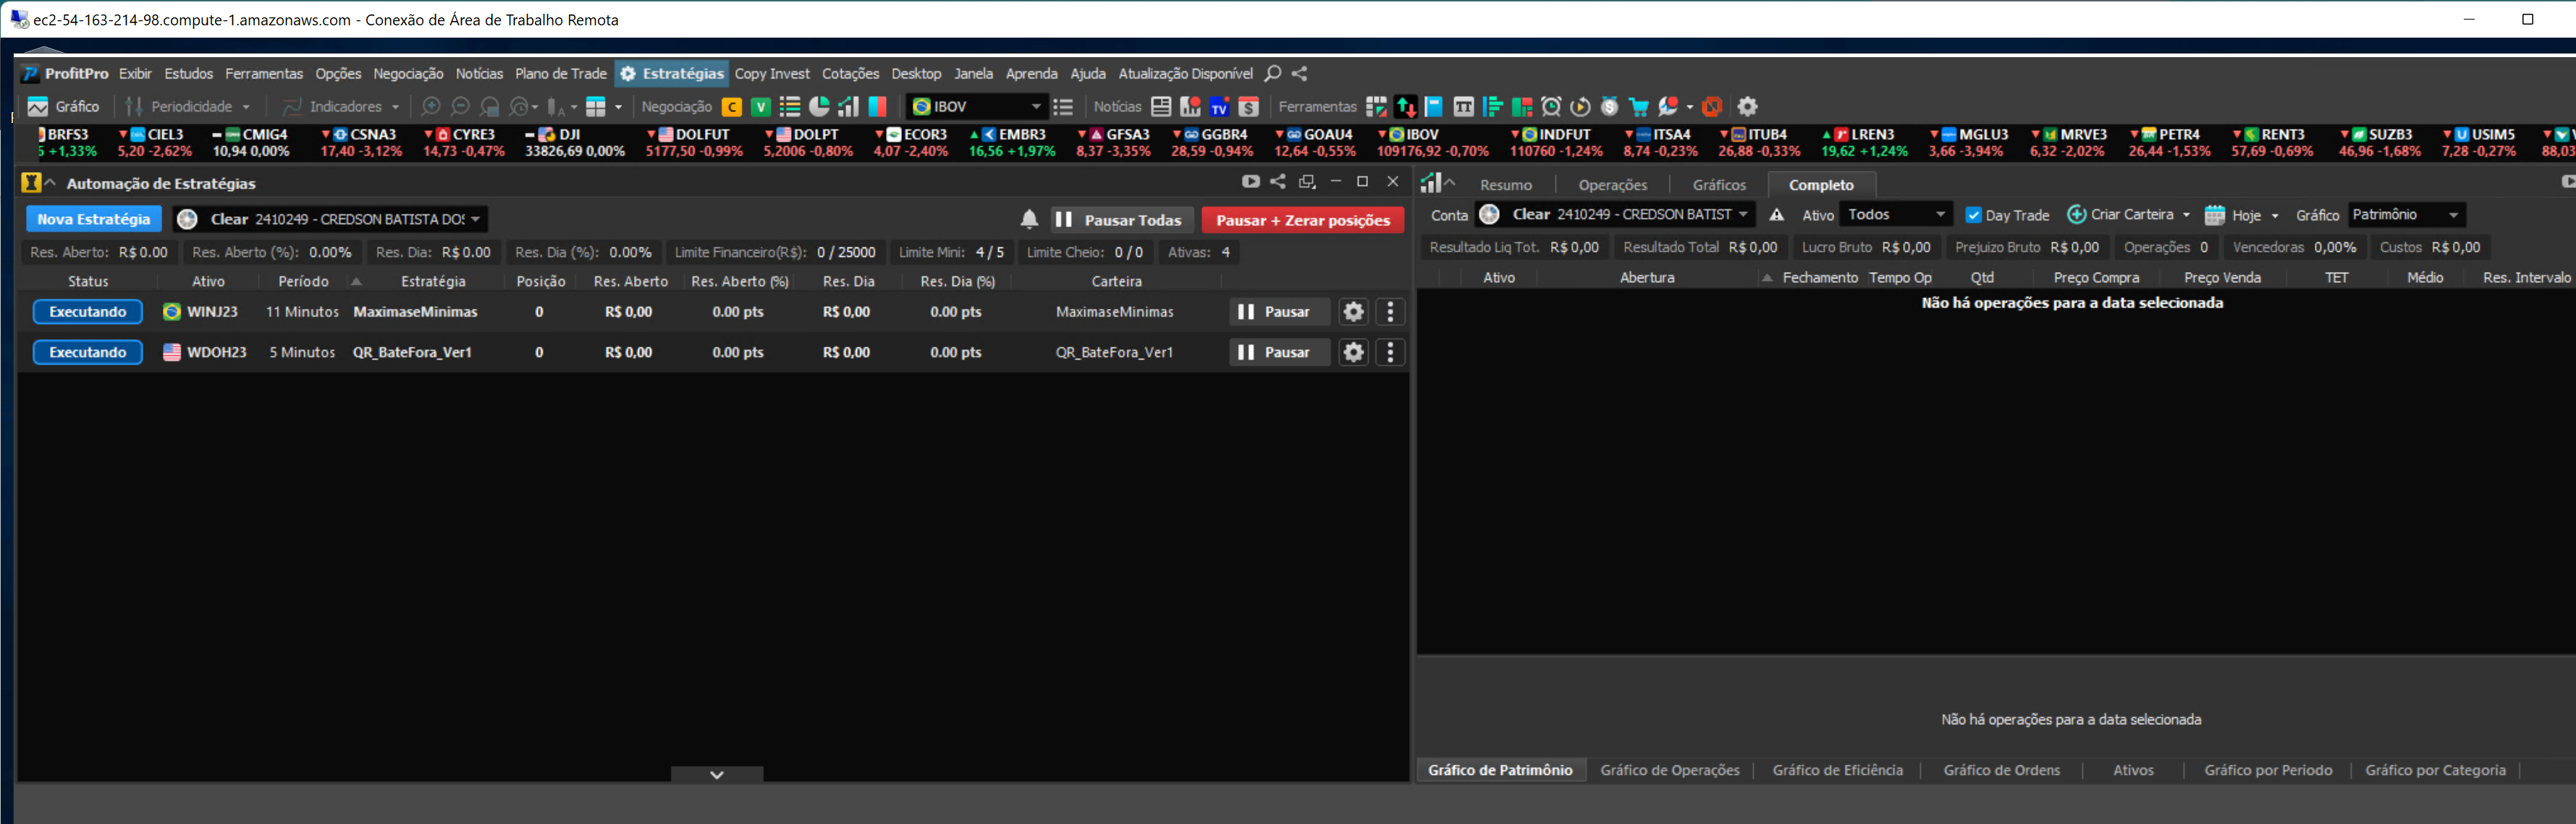Click the green-red up/down arrows icon in Ferramentas
This screenshot has width=2576, height=824.
pos(1406,107)
